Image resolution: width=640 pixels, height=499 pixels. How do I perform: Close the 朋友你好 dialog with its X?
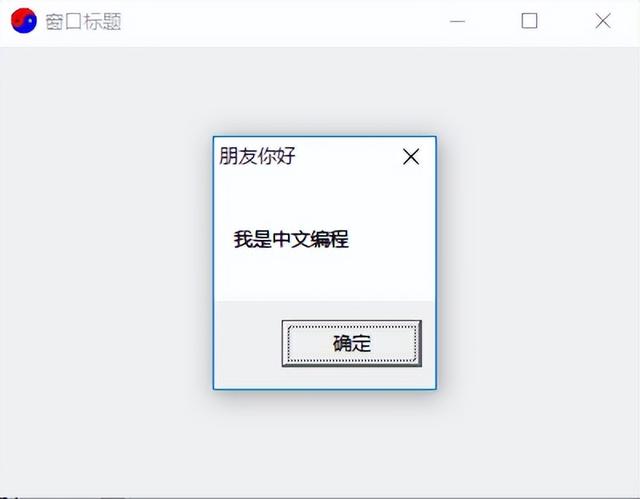[411, 157]
